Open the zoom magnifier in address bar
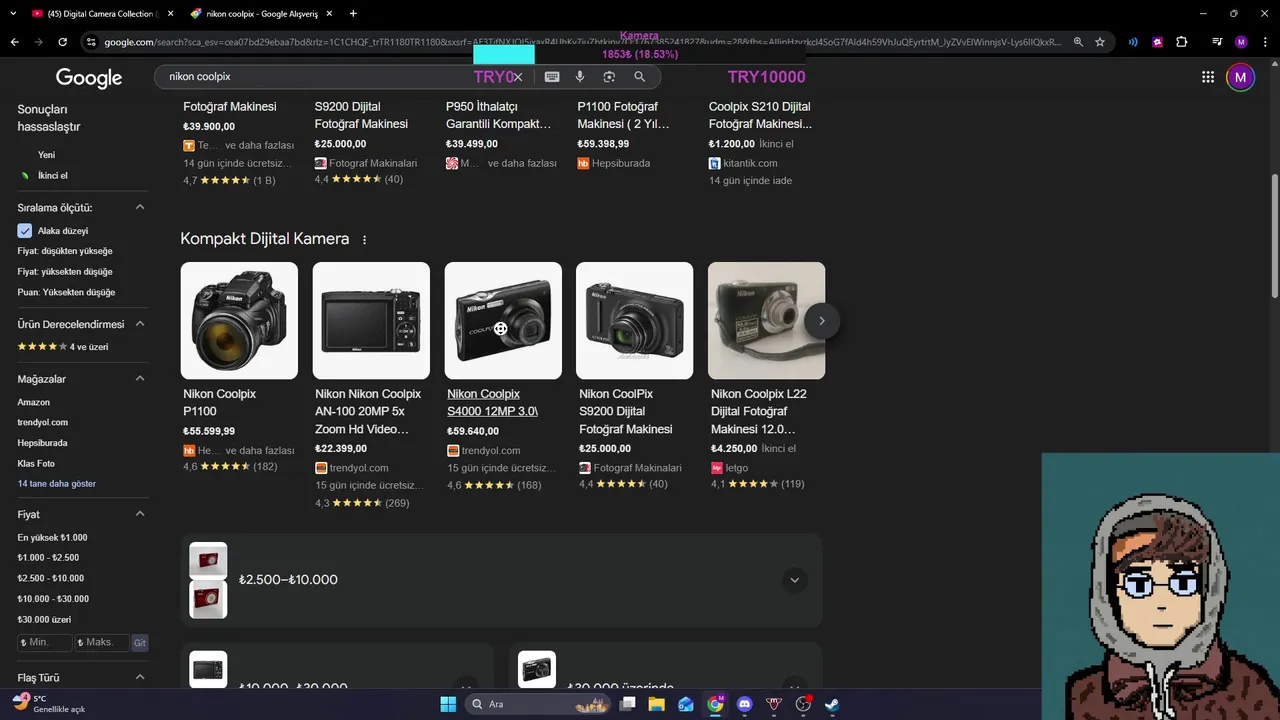 (x=1078, y=42)
